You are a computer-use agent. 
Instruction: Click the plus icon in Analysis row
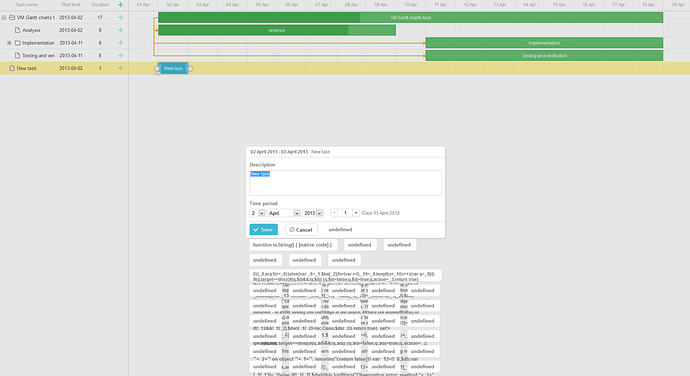coord(121,30)
